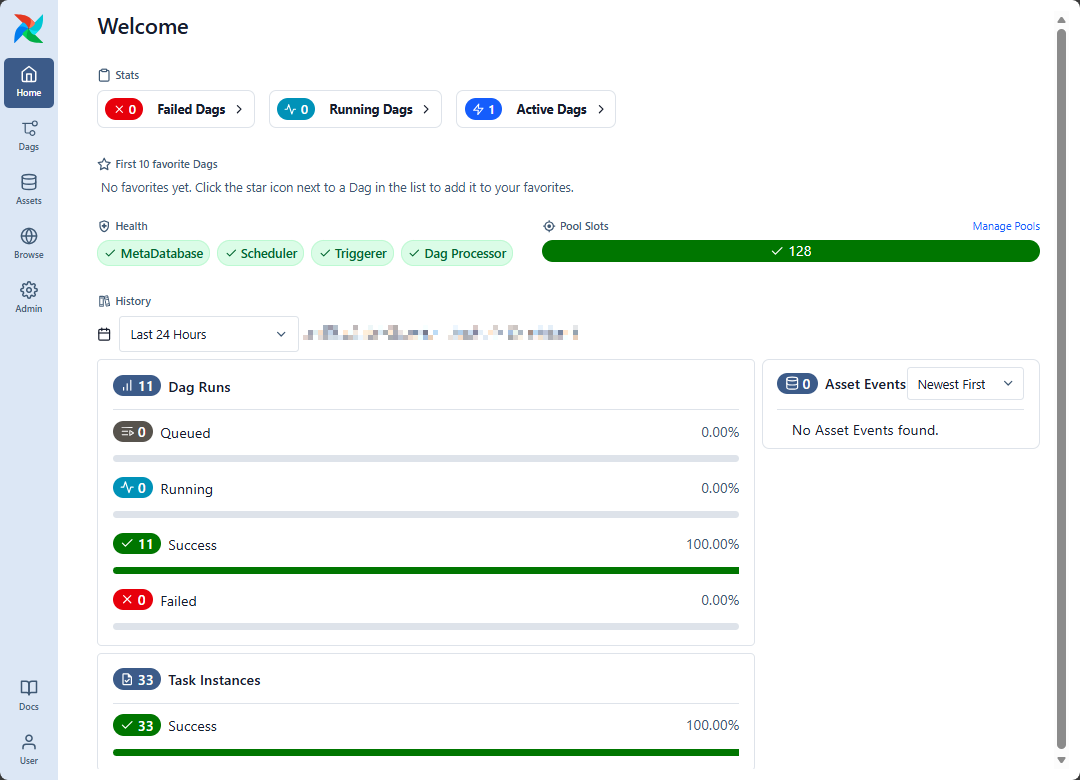Open the Success Dag Runs row
The width and height of the screenshot is (1080, 780).
click(192, 545)
